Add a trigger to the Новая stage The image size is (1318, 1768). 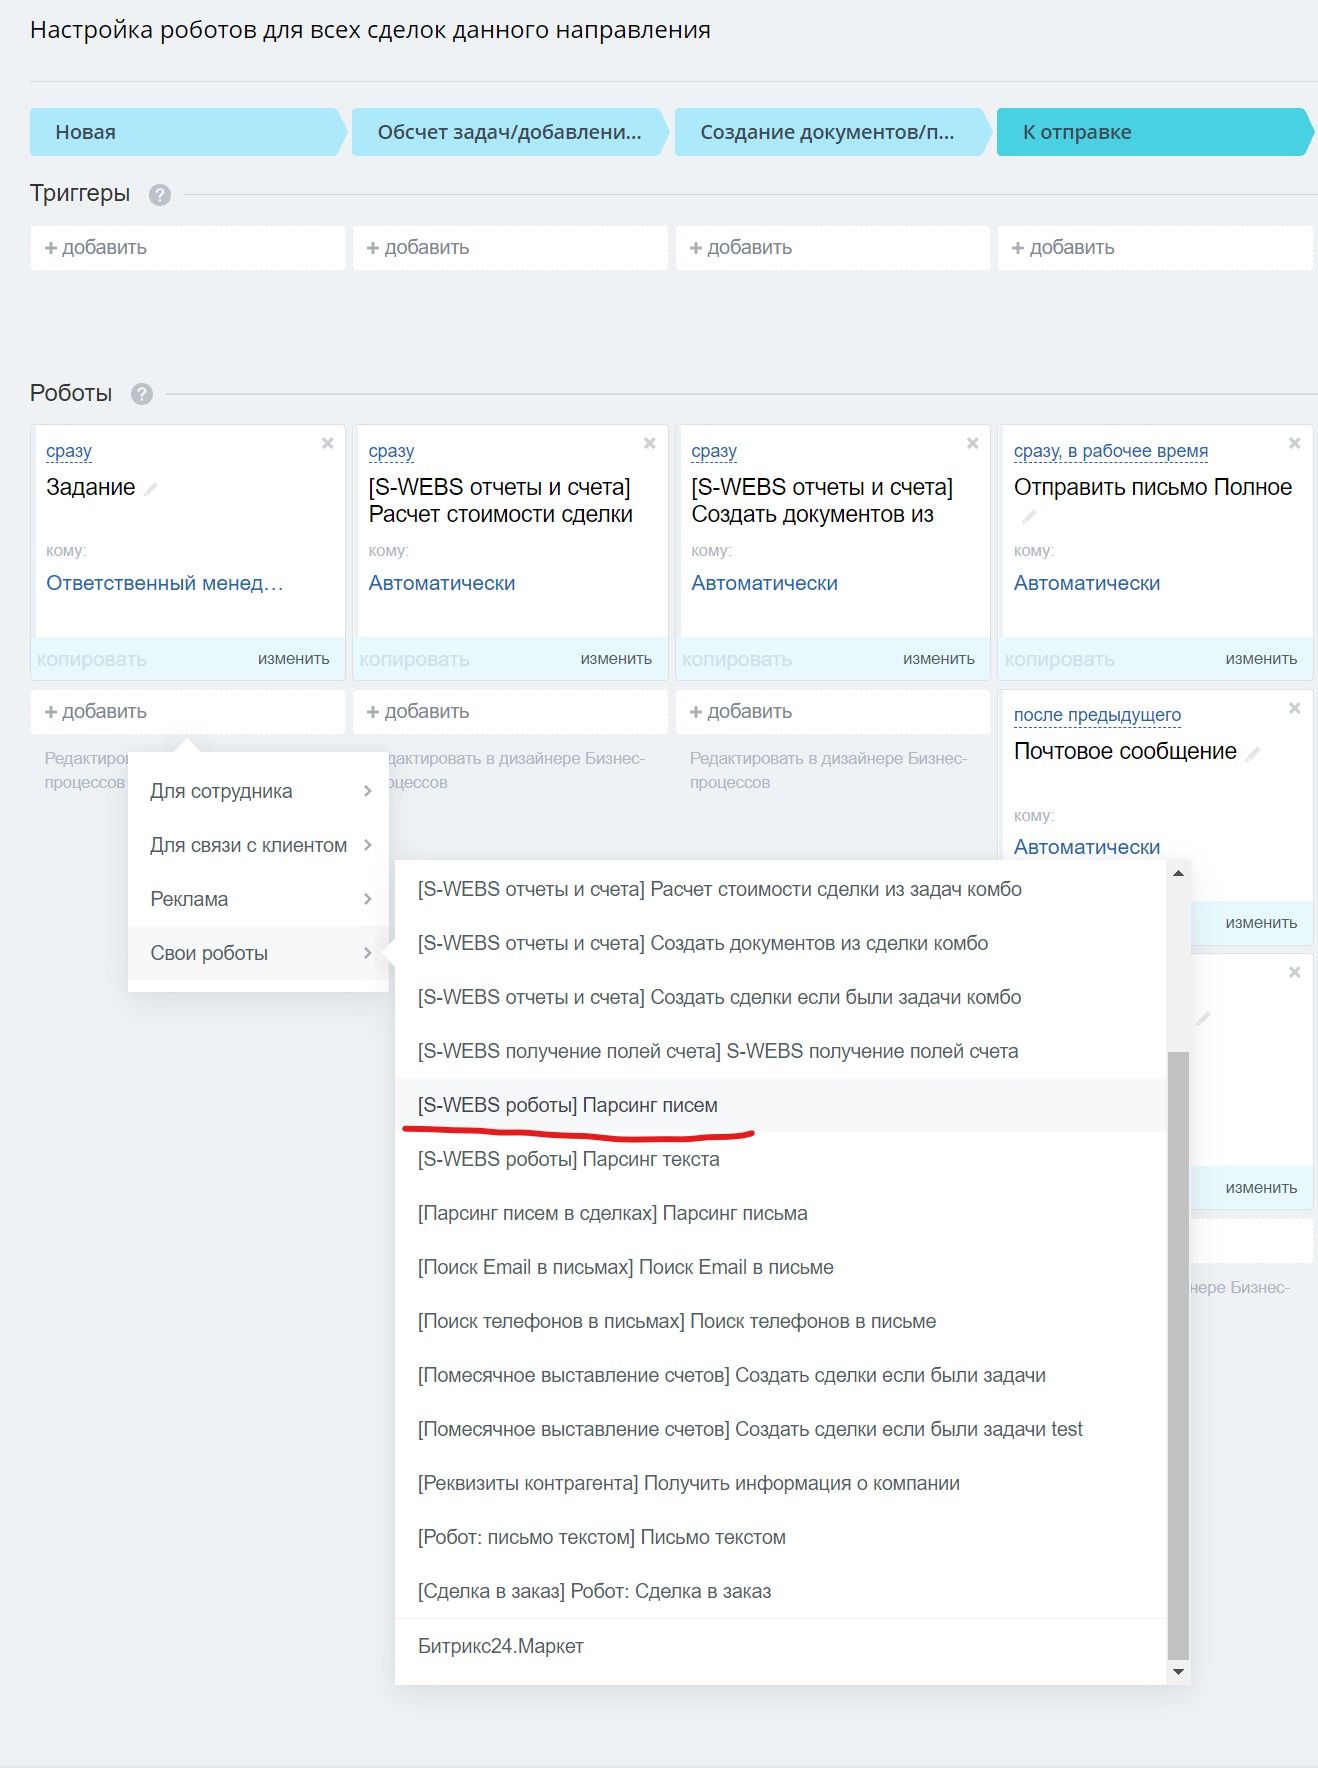pos(188,248)
